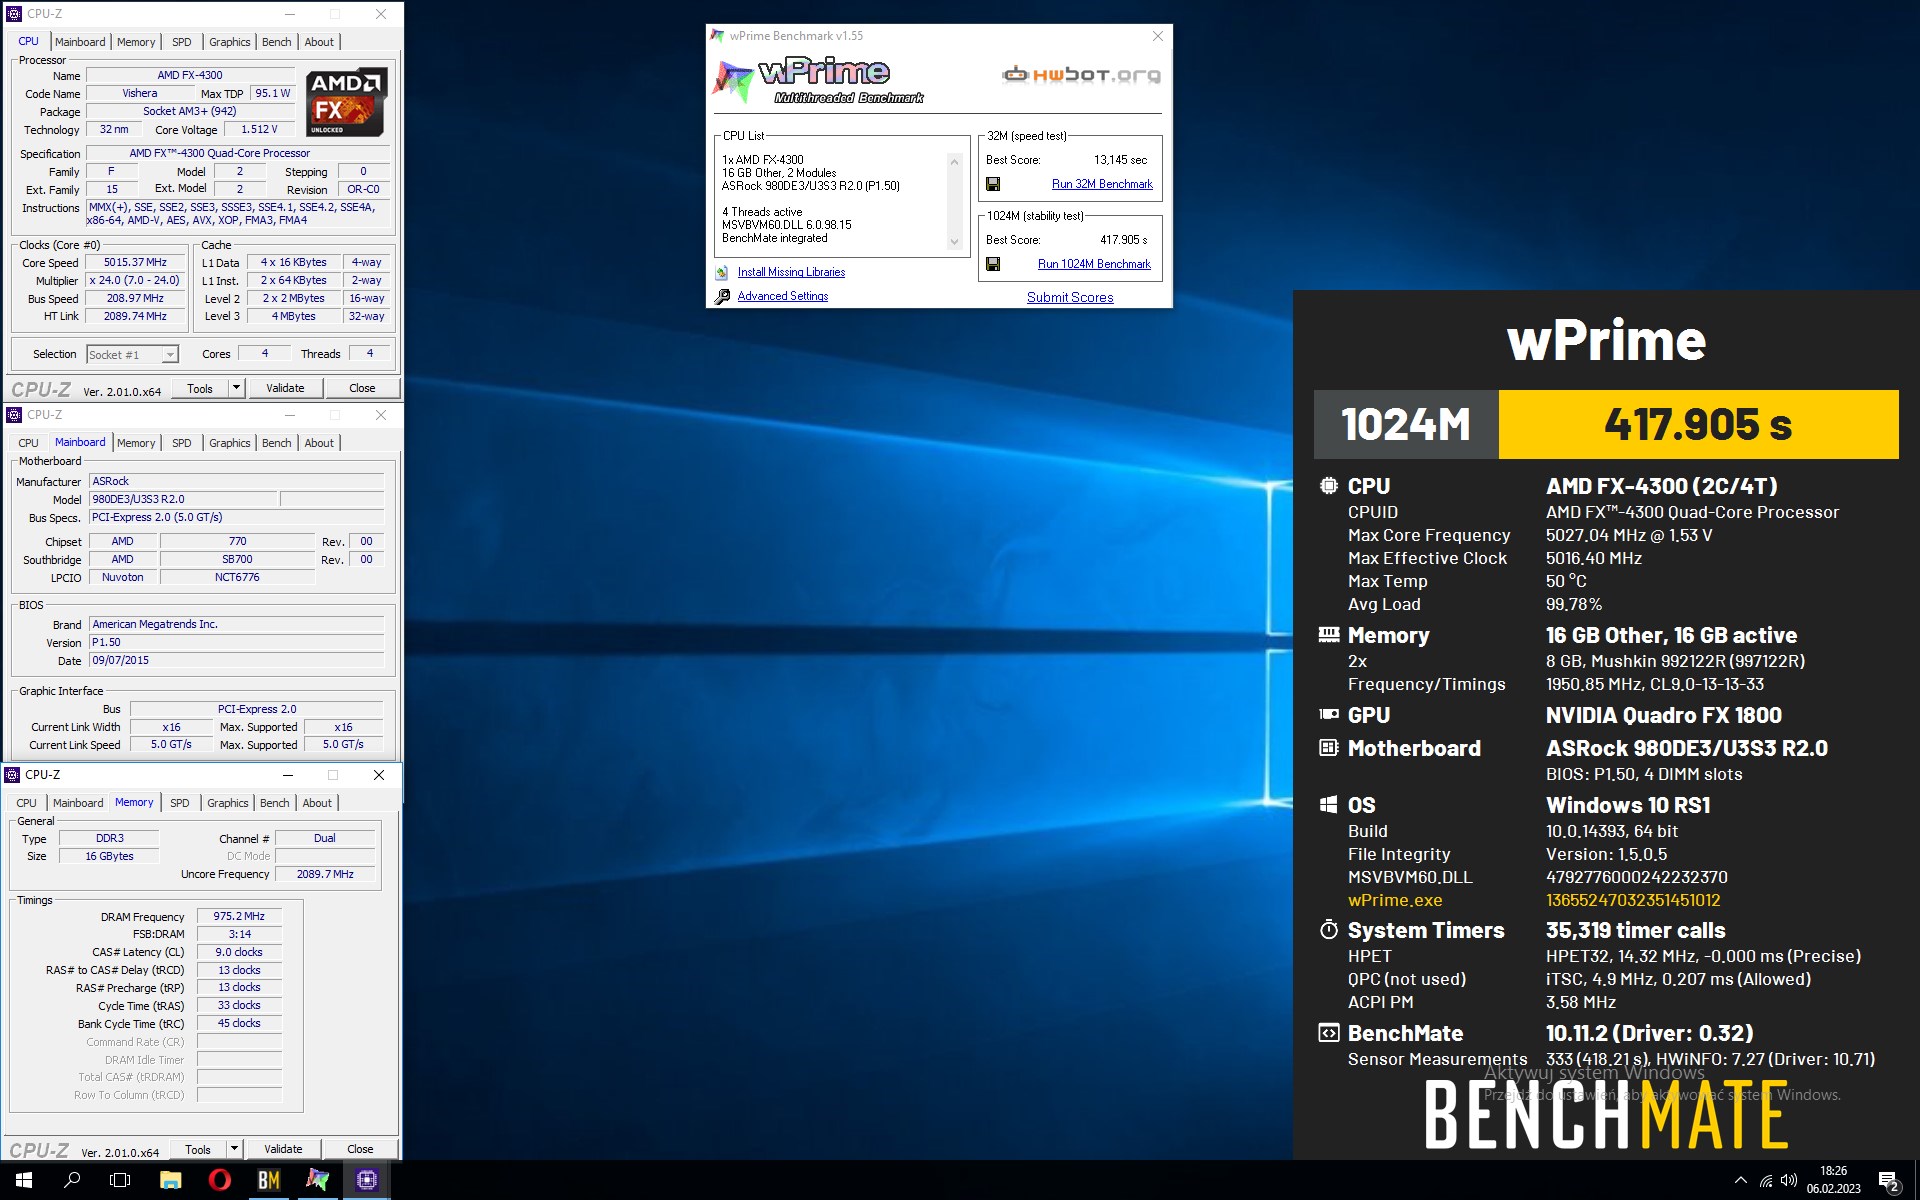The height and width of the screenshot is (1200, 1920).
Task: Click Run 32M Benchmark link
Action: click(1102, 184)
